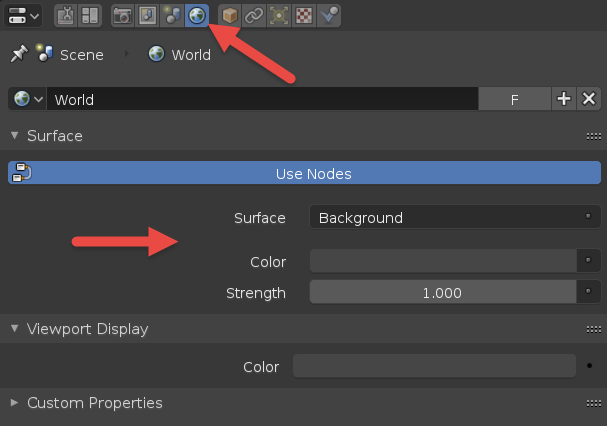Open the Surface Color swatch picker

point(443,261)
